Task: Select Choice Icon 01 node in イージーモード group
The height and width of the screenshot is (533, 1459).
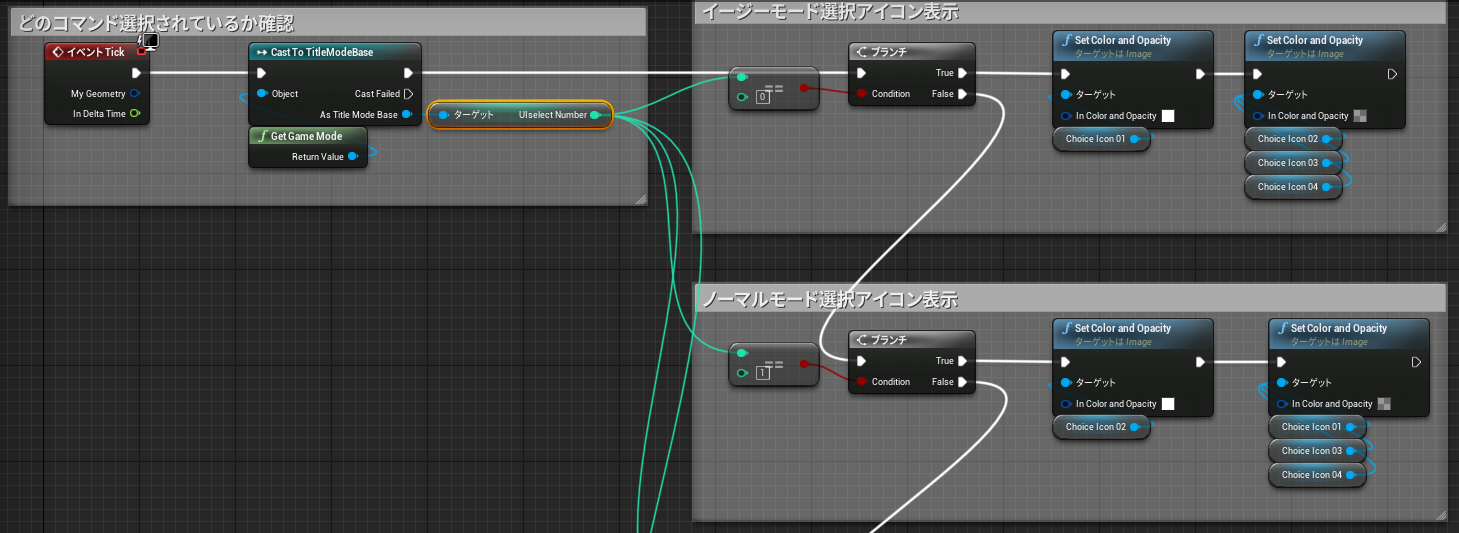Action: [x=1102, y=139]
